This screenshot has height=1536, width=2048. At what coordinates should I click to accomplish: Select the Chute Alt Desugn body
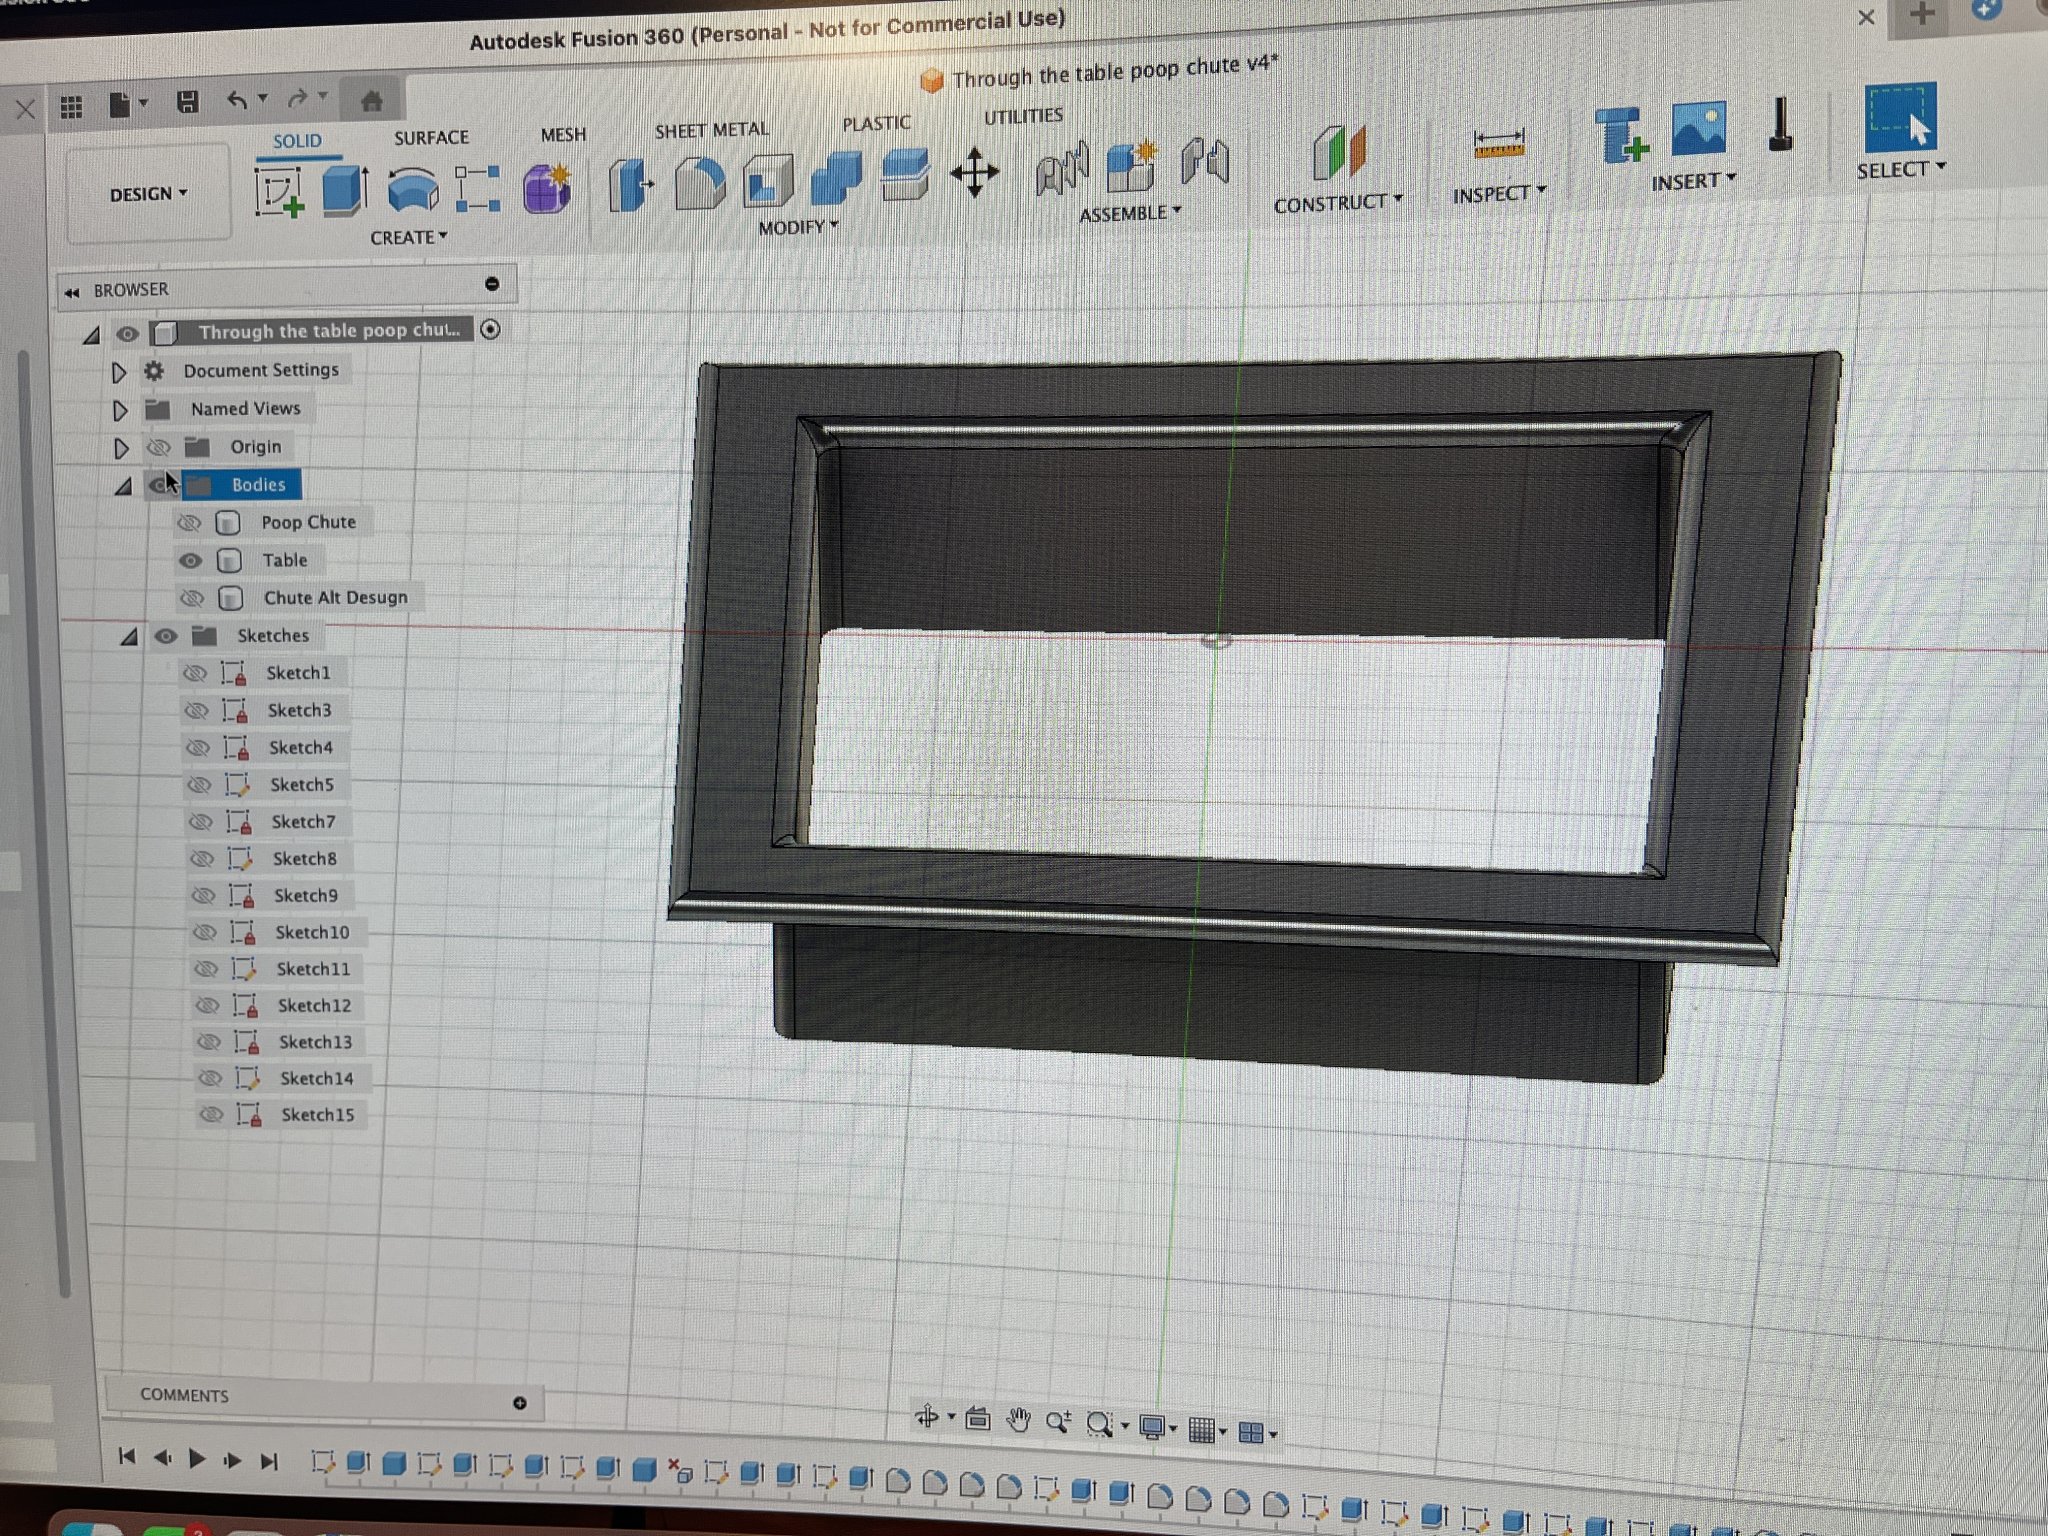click(335, 598)
